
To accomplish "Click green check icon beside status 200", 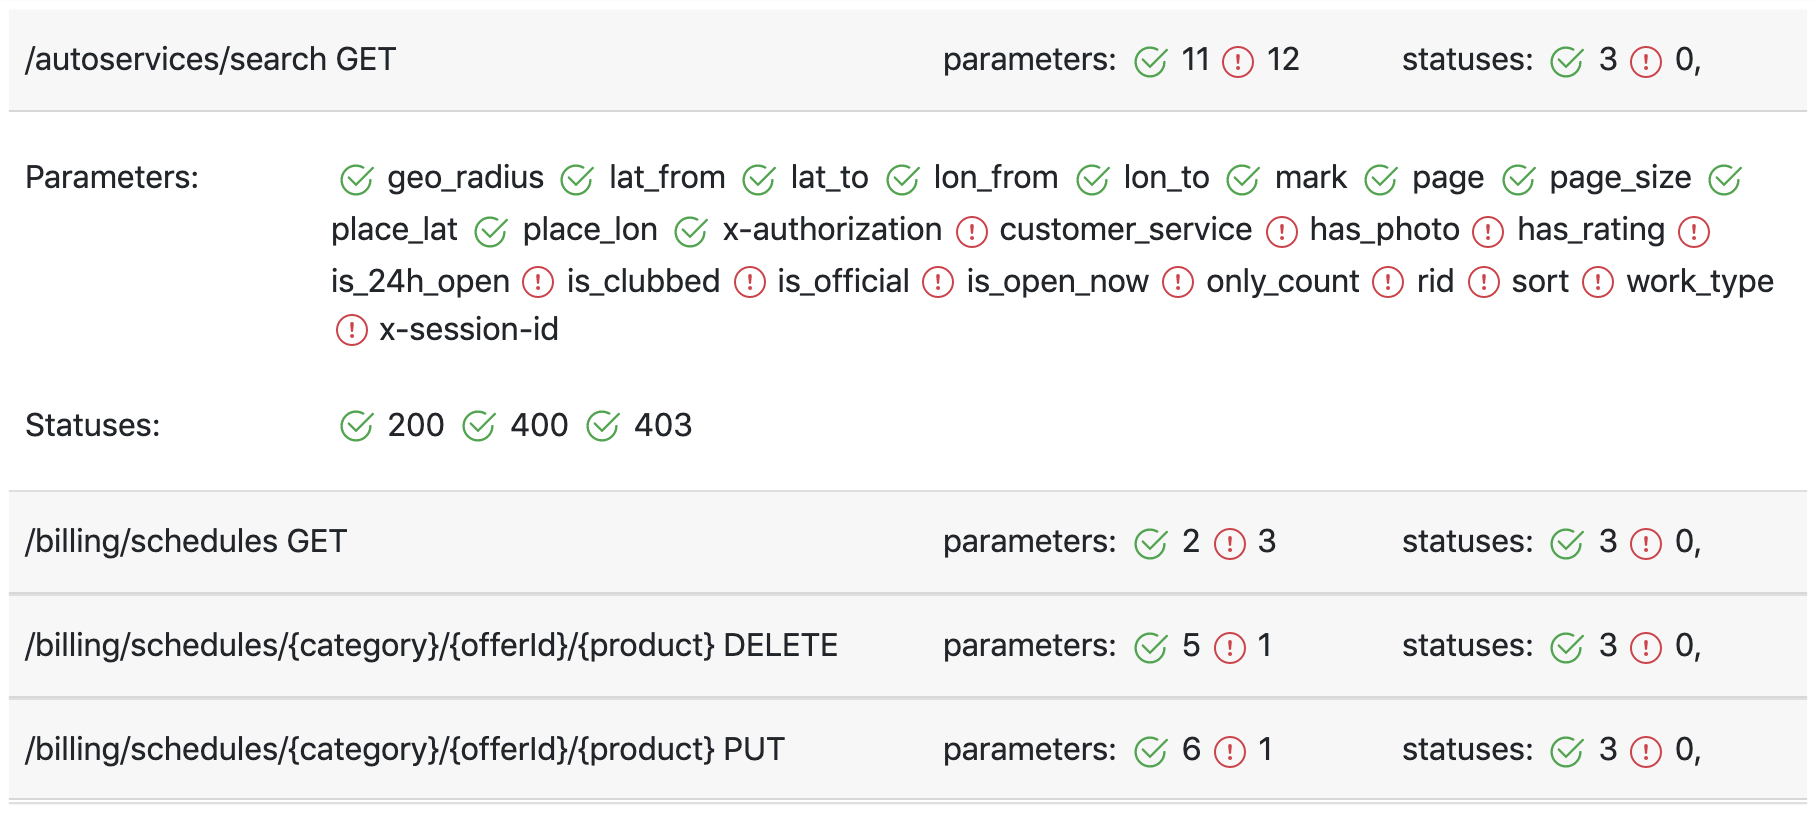I will 356,426.
